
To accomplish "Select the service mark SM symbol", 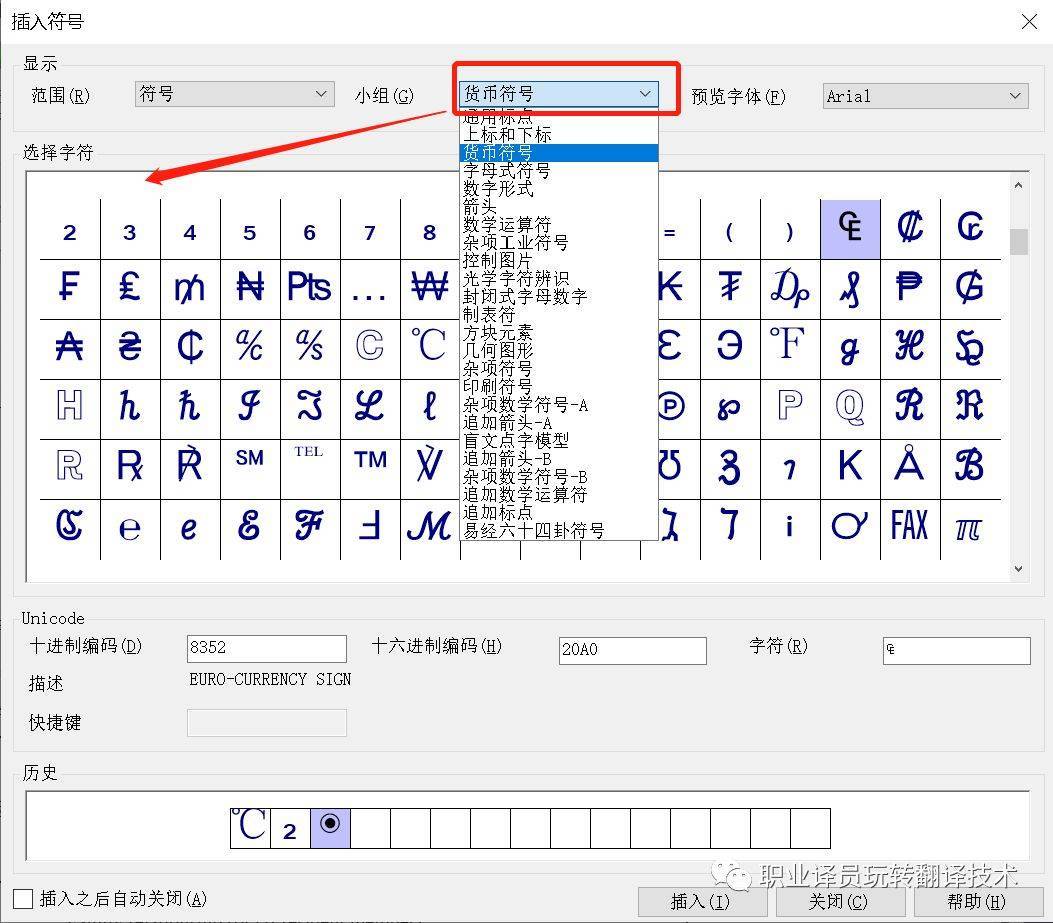I will tap(250, 458).
